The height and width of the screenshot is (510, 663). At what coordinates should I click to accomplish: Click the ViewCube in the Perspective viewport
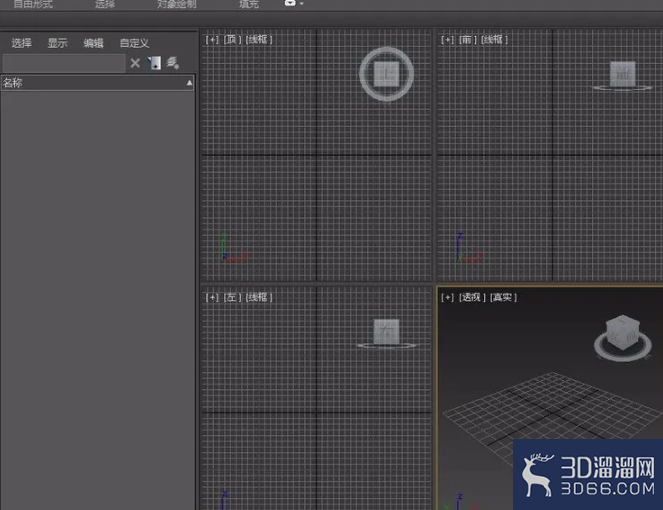point(622,332)
